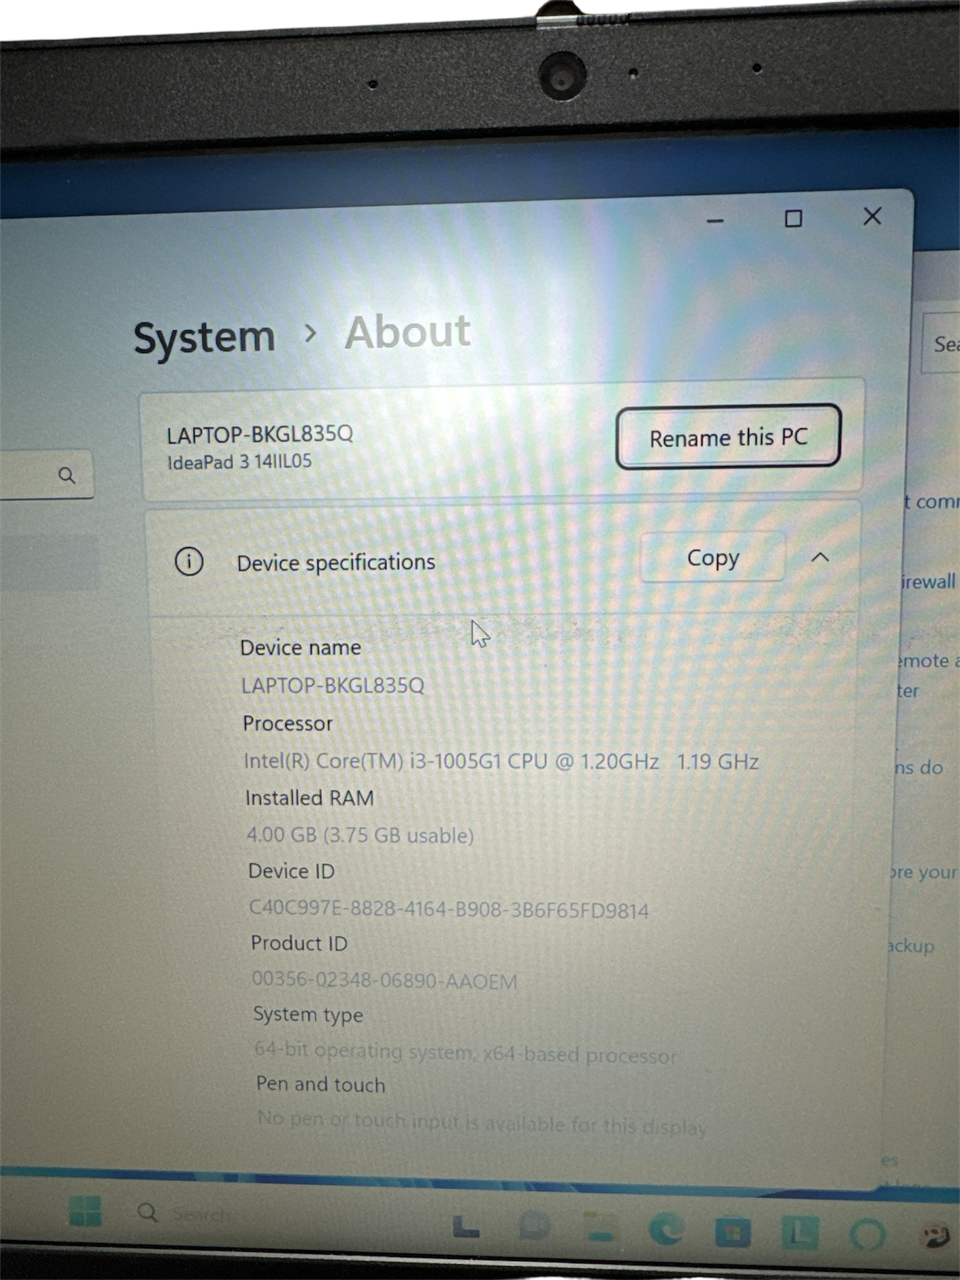Click the IdeaPad 3 14IIL05 model text
This screenshot has width=960, height=1280.
(239, 462)
